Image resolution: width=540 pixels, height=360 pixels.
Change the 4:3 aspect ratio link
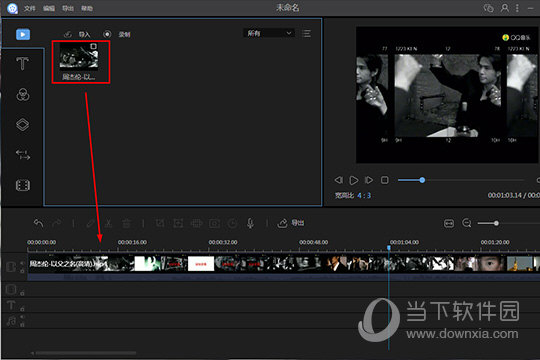tap(364, 196)
